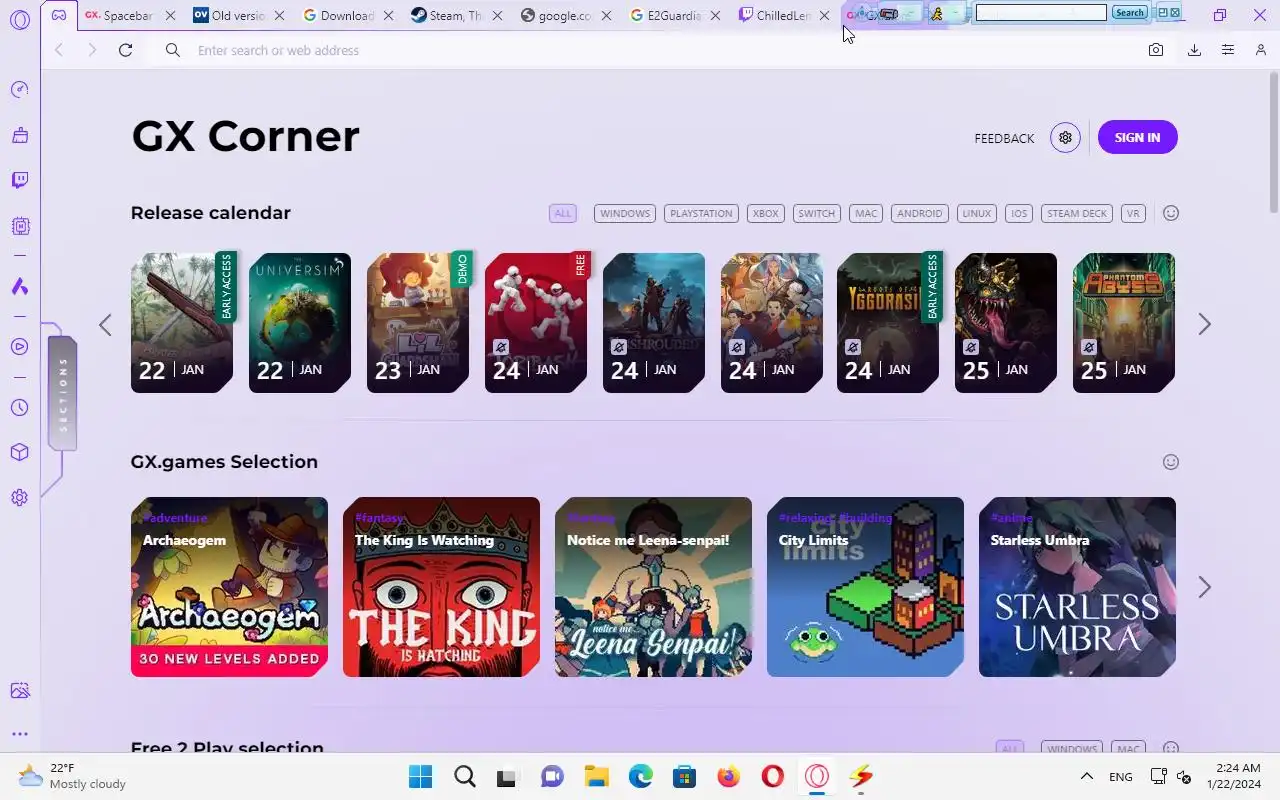Show hidden system tray icons chevron
This screenshot has width=1280, height=800.
(x=1086, y=776)
